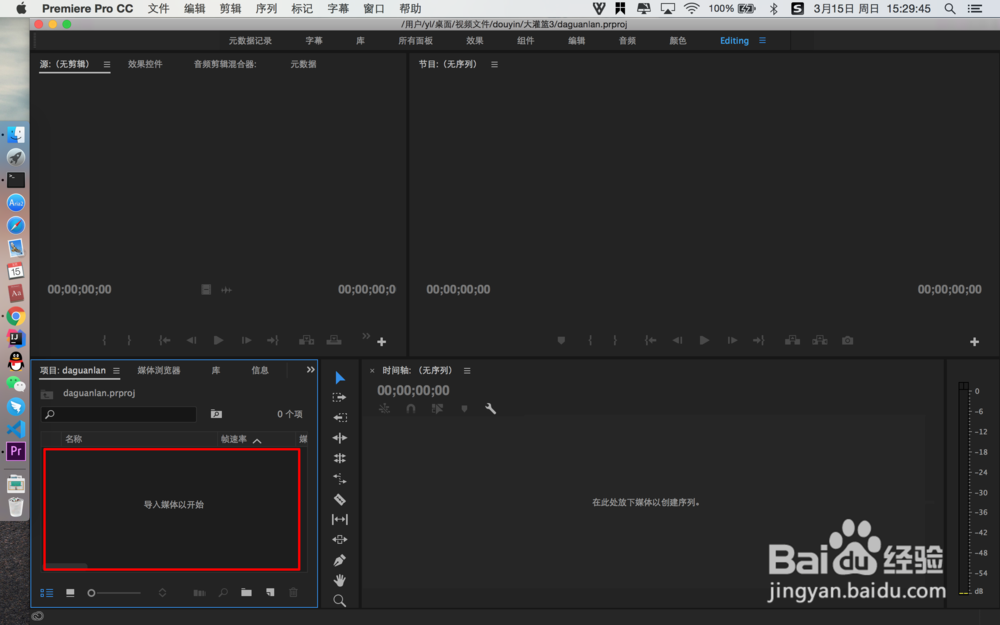Open the 序列 menu
This screenshot has width=1000, height=625.
point(266,8)
